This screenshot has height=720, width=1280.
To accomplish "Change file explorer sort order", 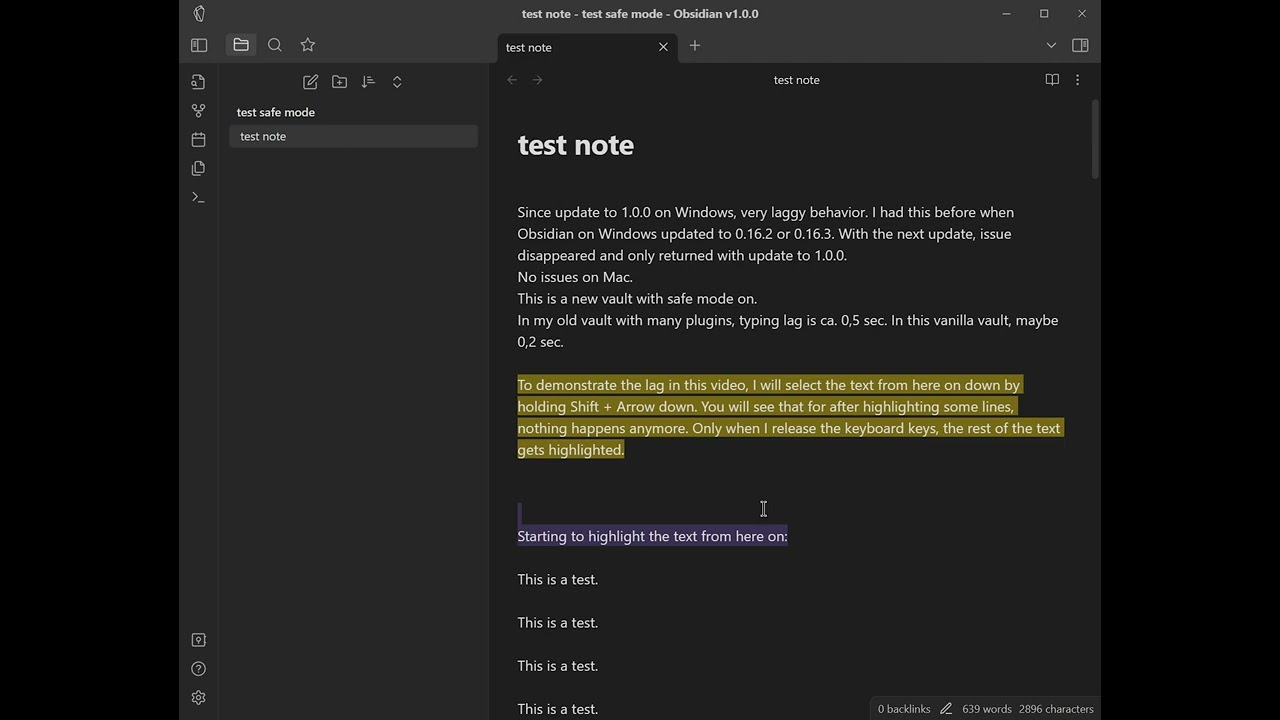I will coord(368,82).
